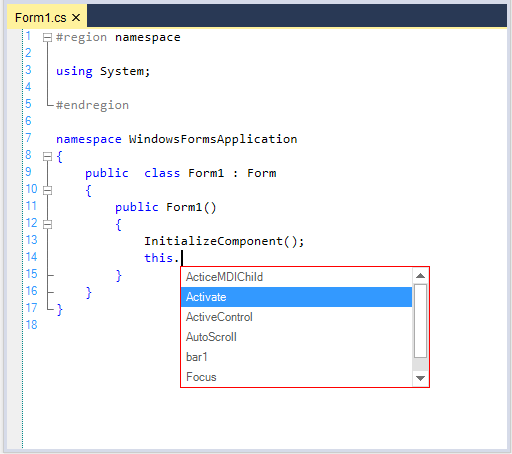Viewport: 512px width, 454px height.
Task: Click the autocomplete list scroll up arrow
Action: pos(420,276)
